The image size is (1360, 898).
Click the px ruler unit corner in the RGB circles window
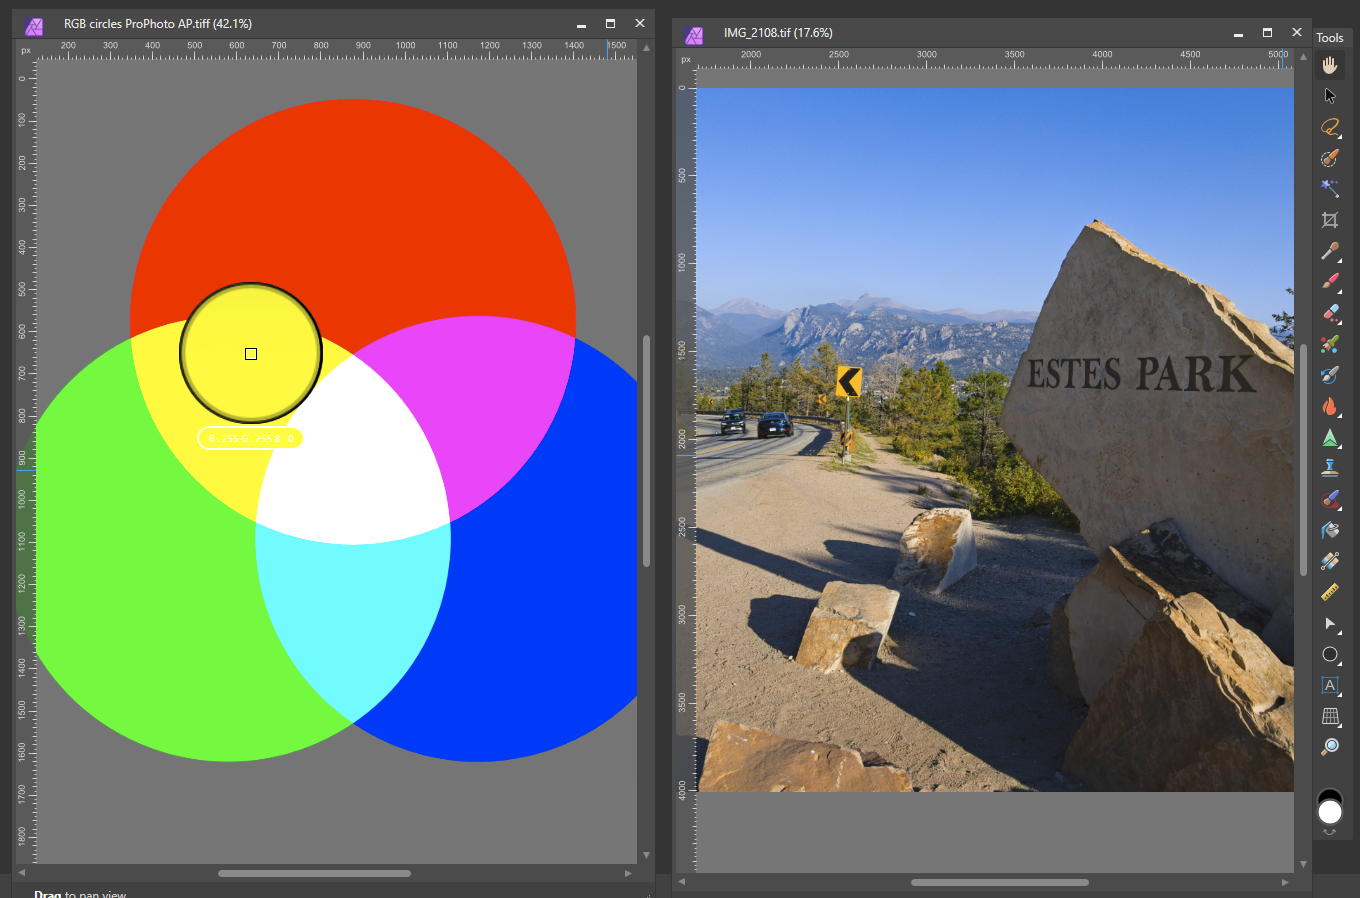(x=26, y=51)
